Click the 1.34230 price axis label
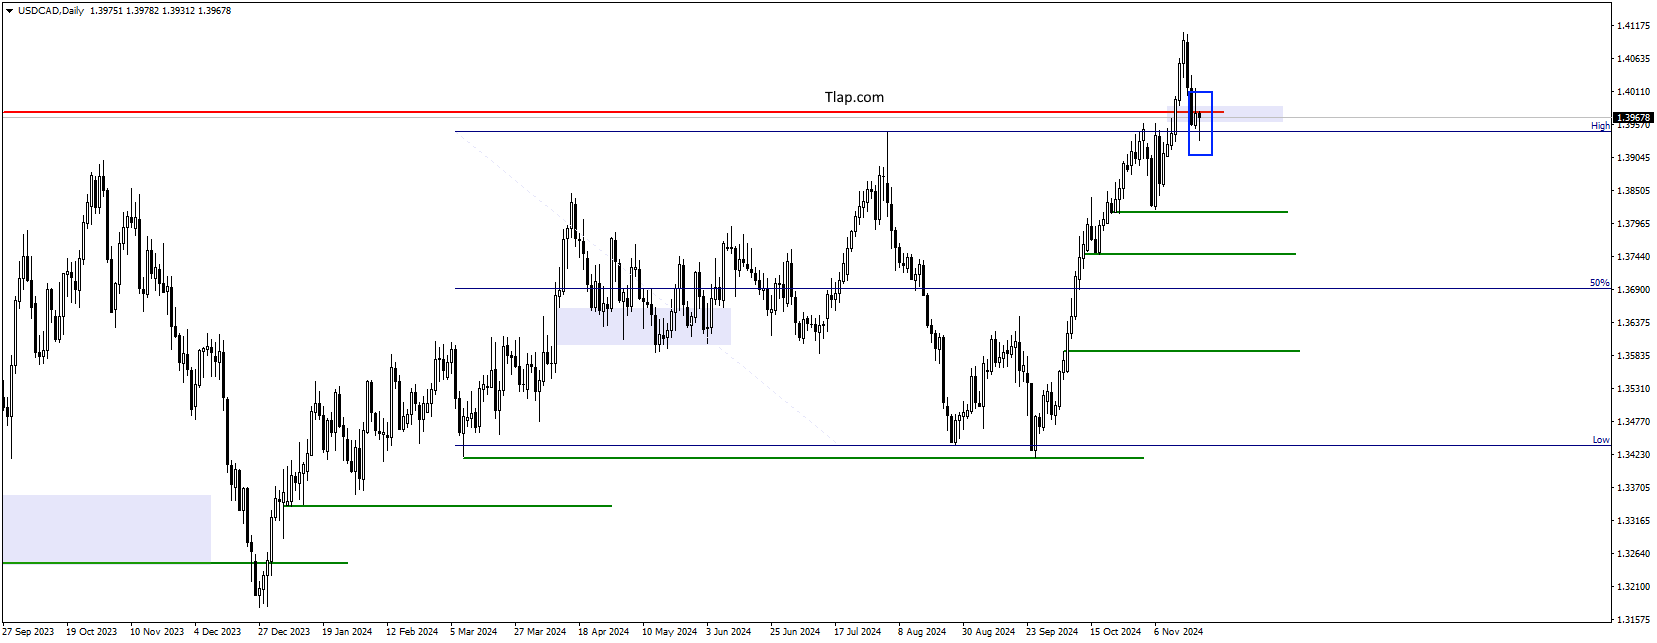 click(1633, 455)
